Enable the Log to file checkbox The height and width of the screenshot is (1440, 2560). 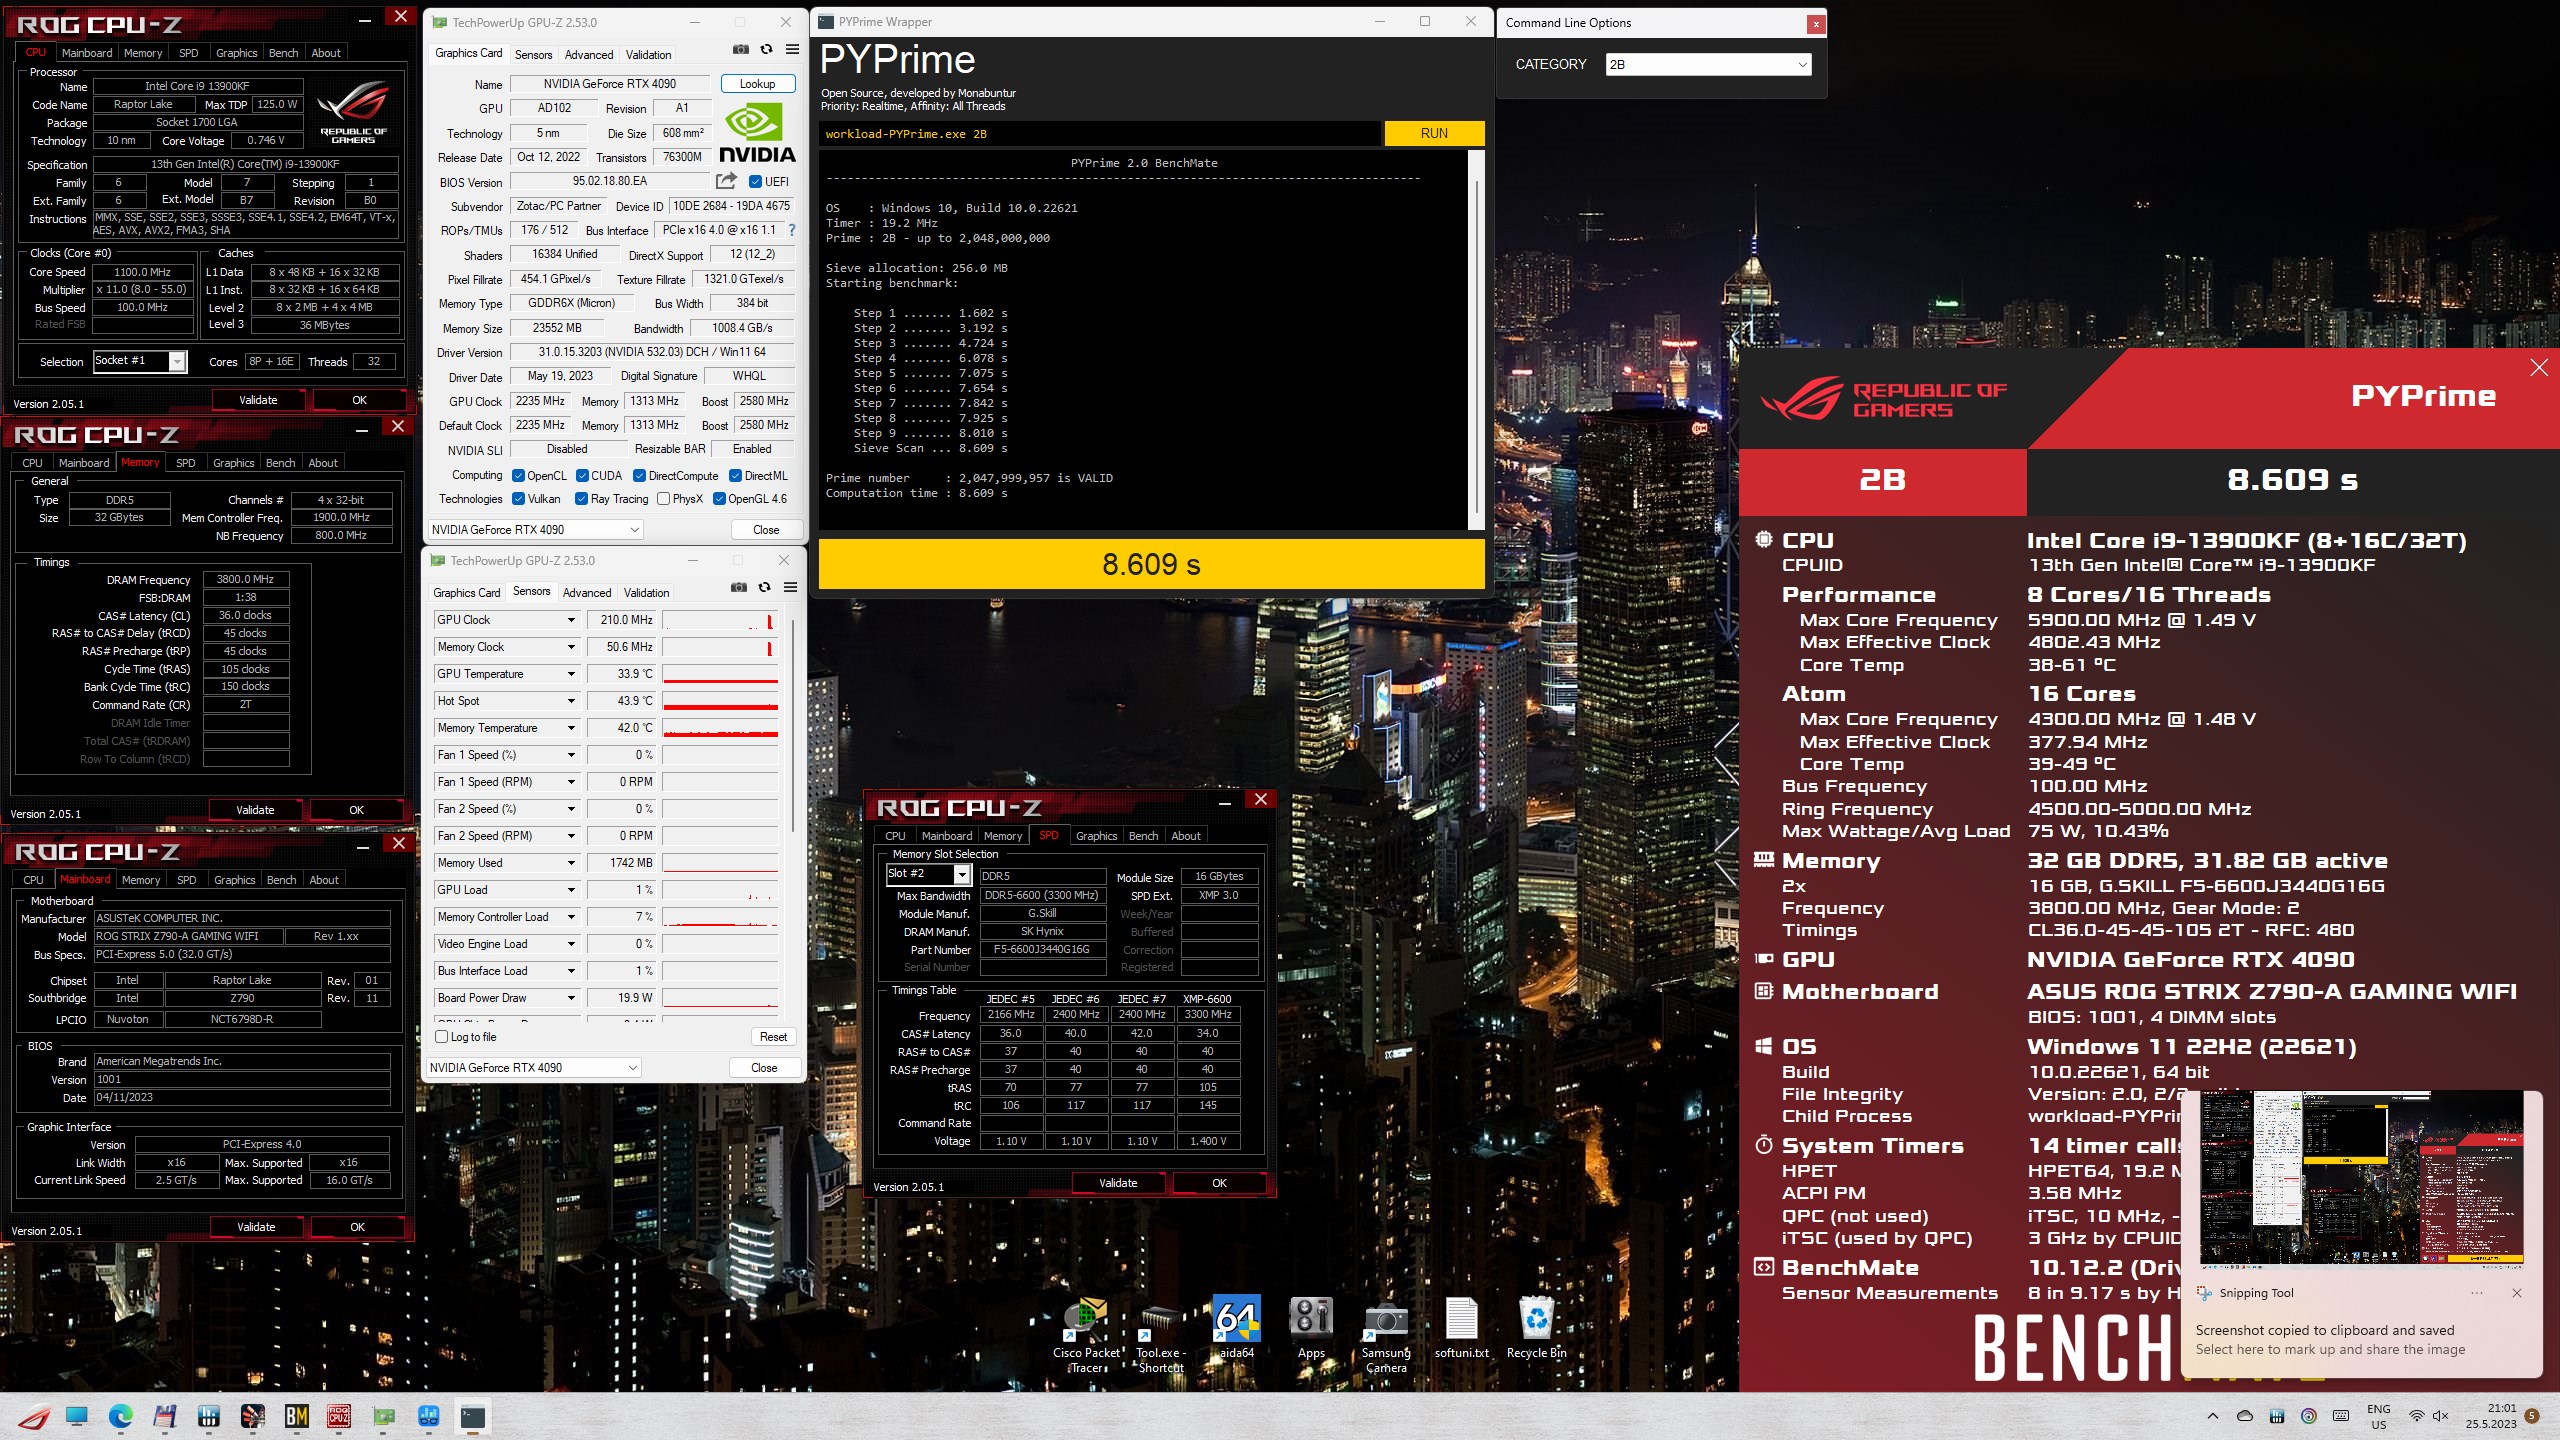coord(442,1037)
